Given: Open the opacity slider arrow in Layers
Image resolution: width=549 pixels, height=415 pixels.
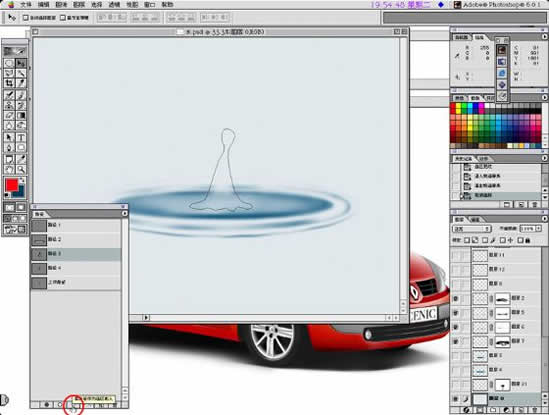Looking at the screenshot, I should click(x=538, y=229).
